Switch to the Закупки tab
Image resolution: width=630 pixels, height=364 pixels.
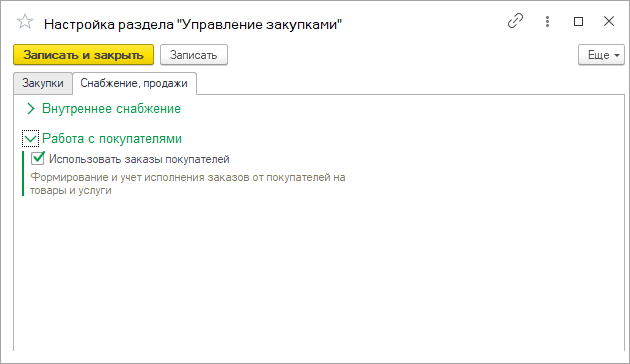point(43,83)
